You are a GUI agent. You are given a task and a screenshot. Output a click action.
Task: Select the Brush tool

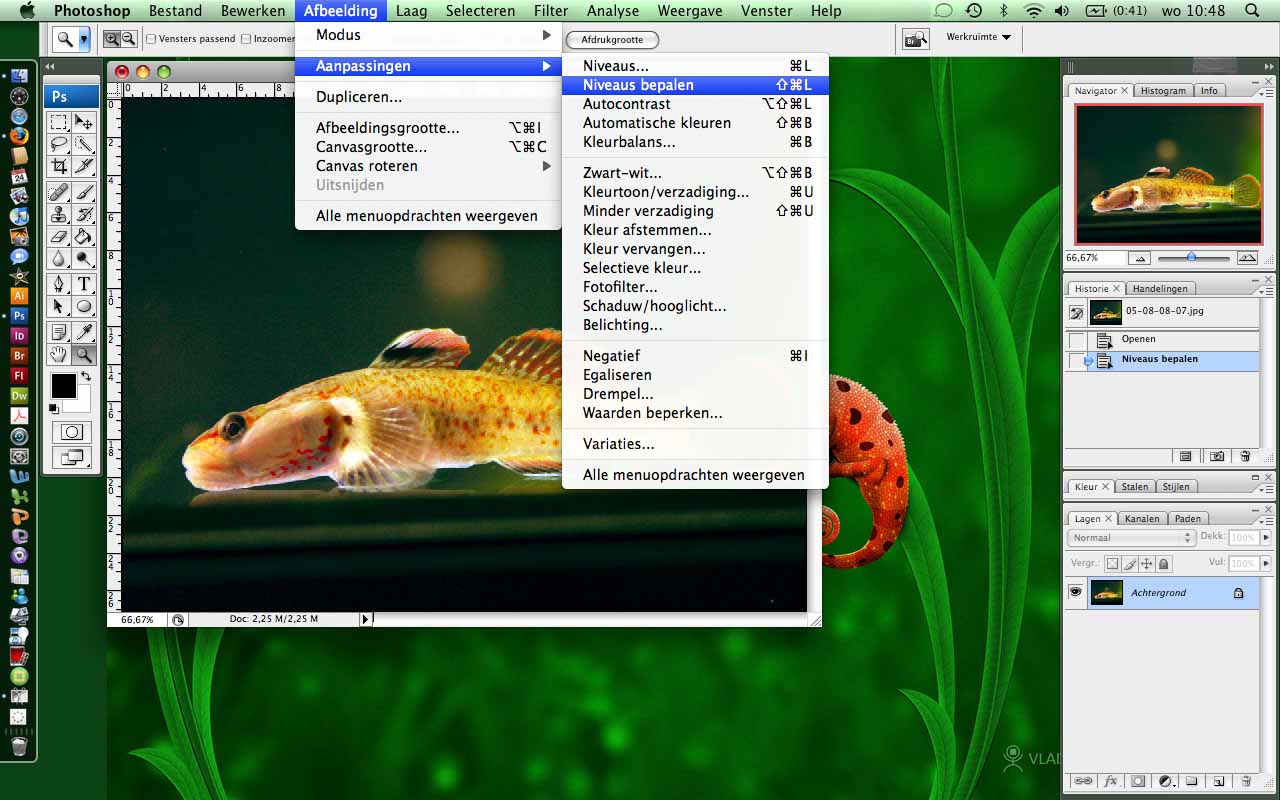click(84, 192)
